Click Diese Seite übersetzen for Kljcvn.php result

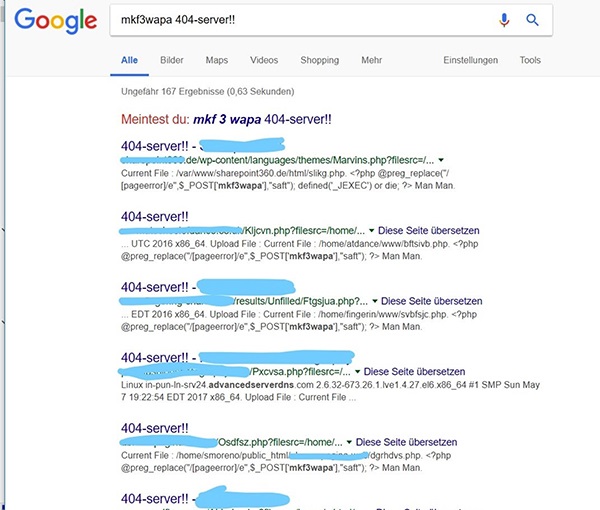[x=429, y=231]
